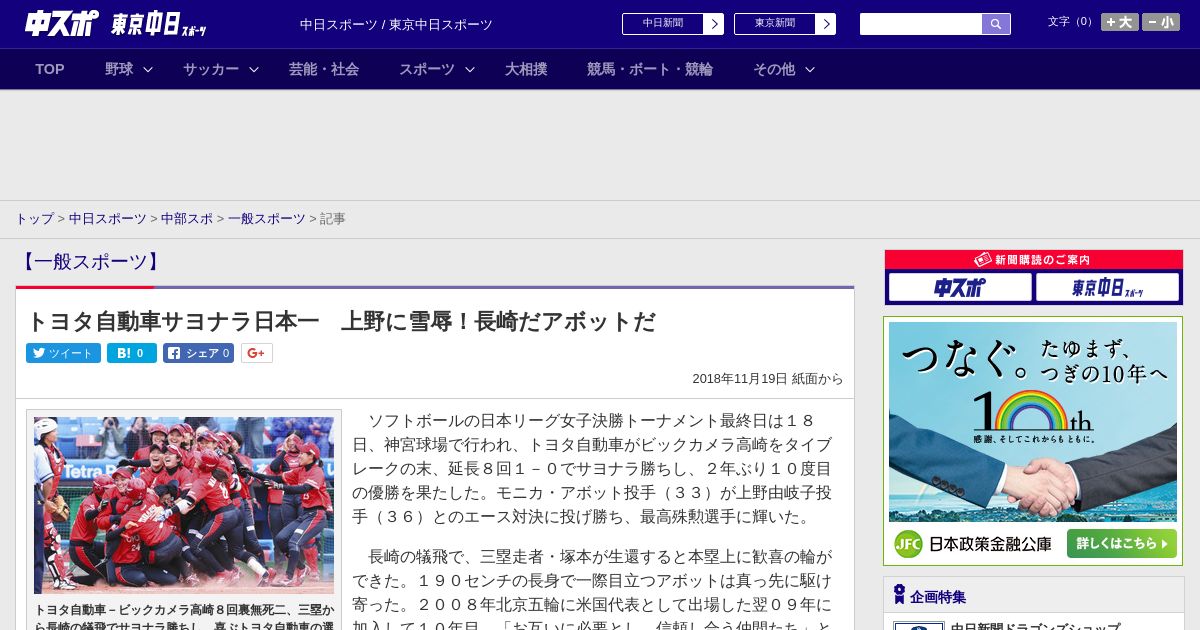
Task: Expand the 野球 dropdown chevron
Action: (148, 69)
